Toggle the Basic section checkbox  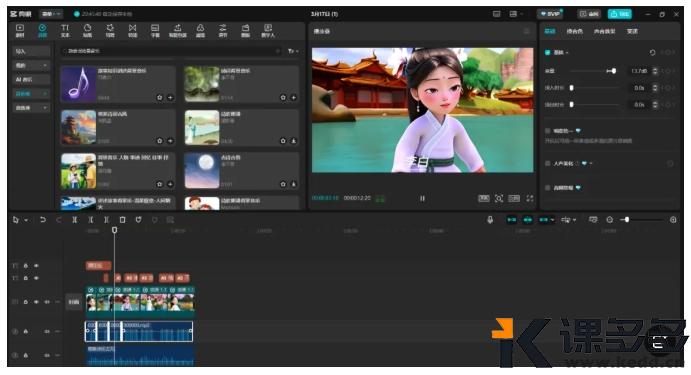click(547, 52)
